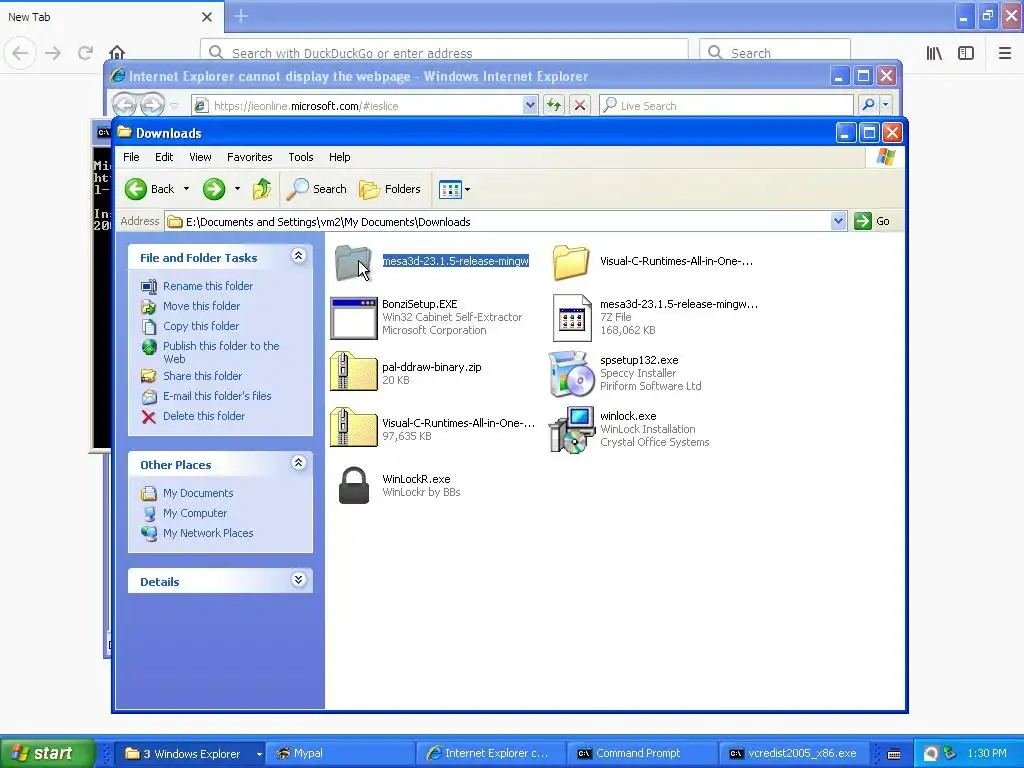Open a new tab with plus button
Image resolution: width=1024 pixels, height=768 pixels.
pyautogui.click(x=241, y=16)
